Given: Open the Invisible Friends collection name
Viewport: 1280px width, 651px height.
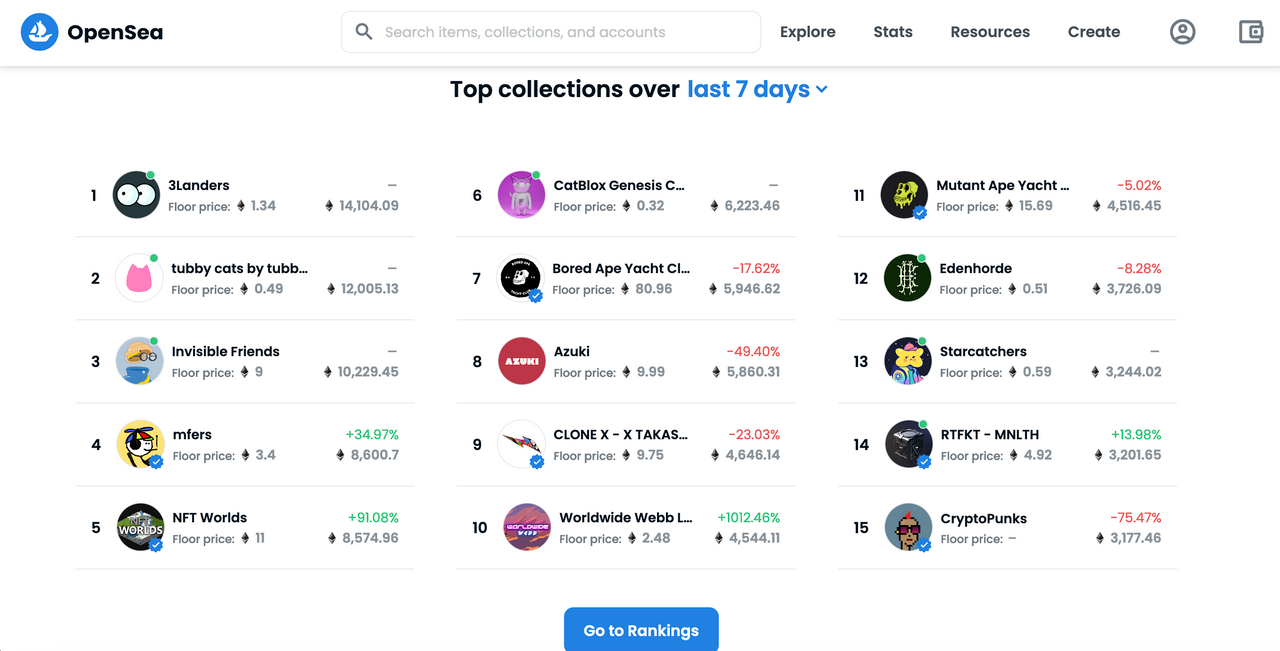Looking at the screenshot, I should (226, 351).
